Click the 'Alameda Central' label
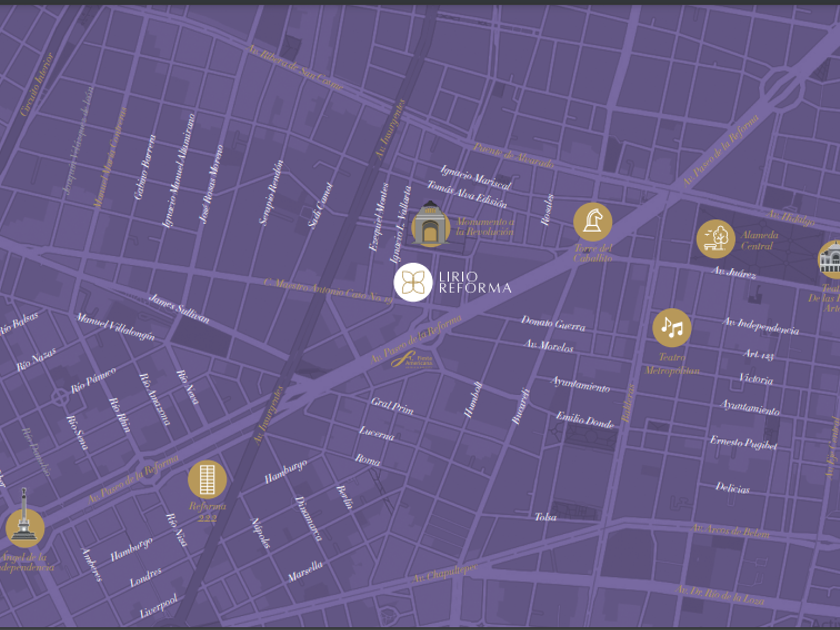This screenshot has width=840, height=630. (759, 241)
